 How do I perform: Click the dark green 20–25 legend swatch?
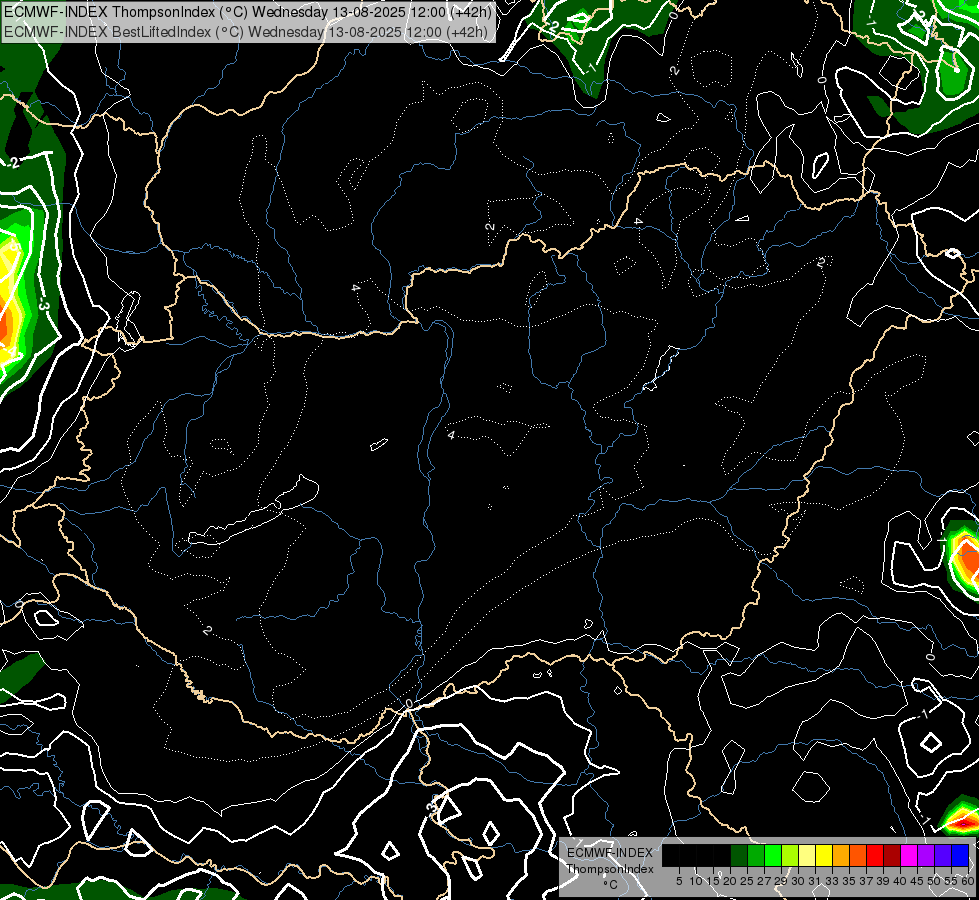tap(739, 855)
